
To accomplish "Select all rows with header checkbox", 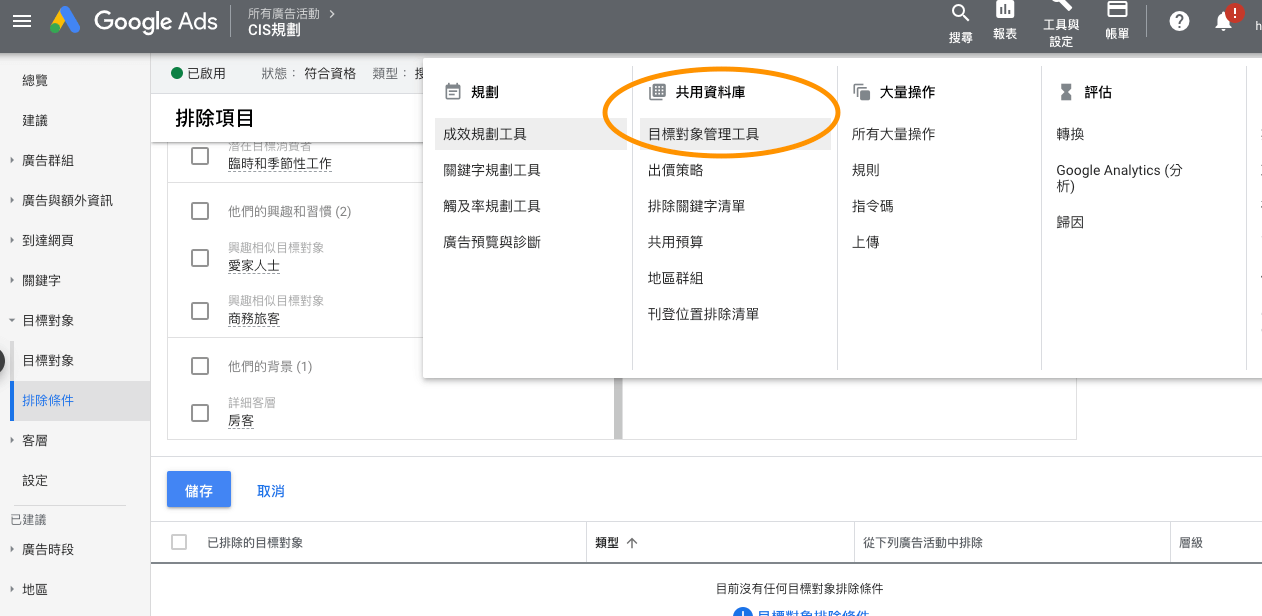I will point(179,542).
